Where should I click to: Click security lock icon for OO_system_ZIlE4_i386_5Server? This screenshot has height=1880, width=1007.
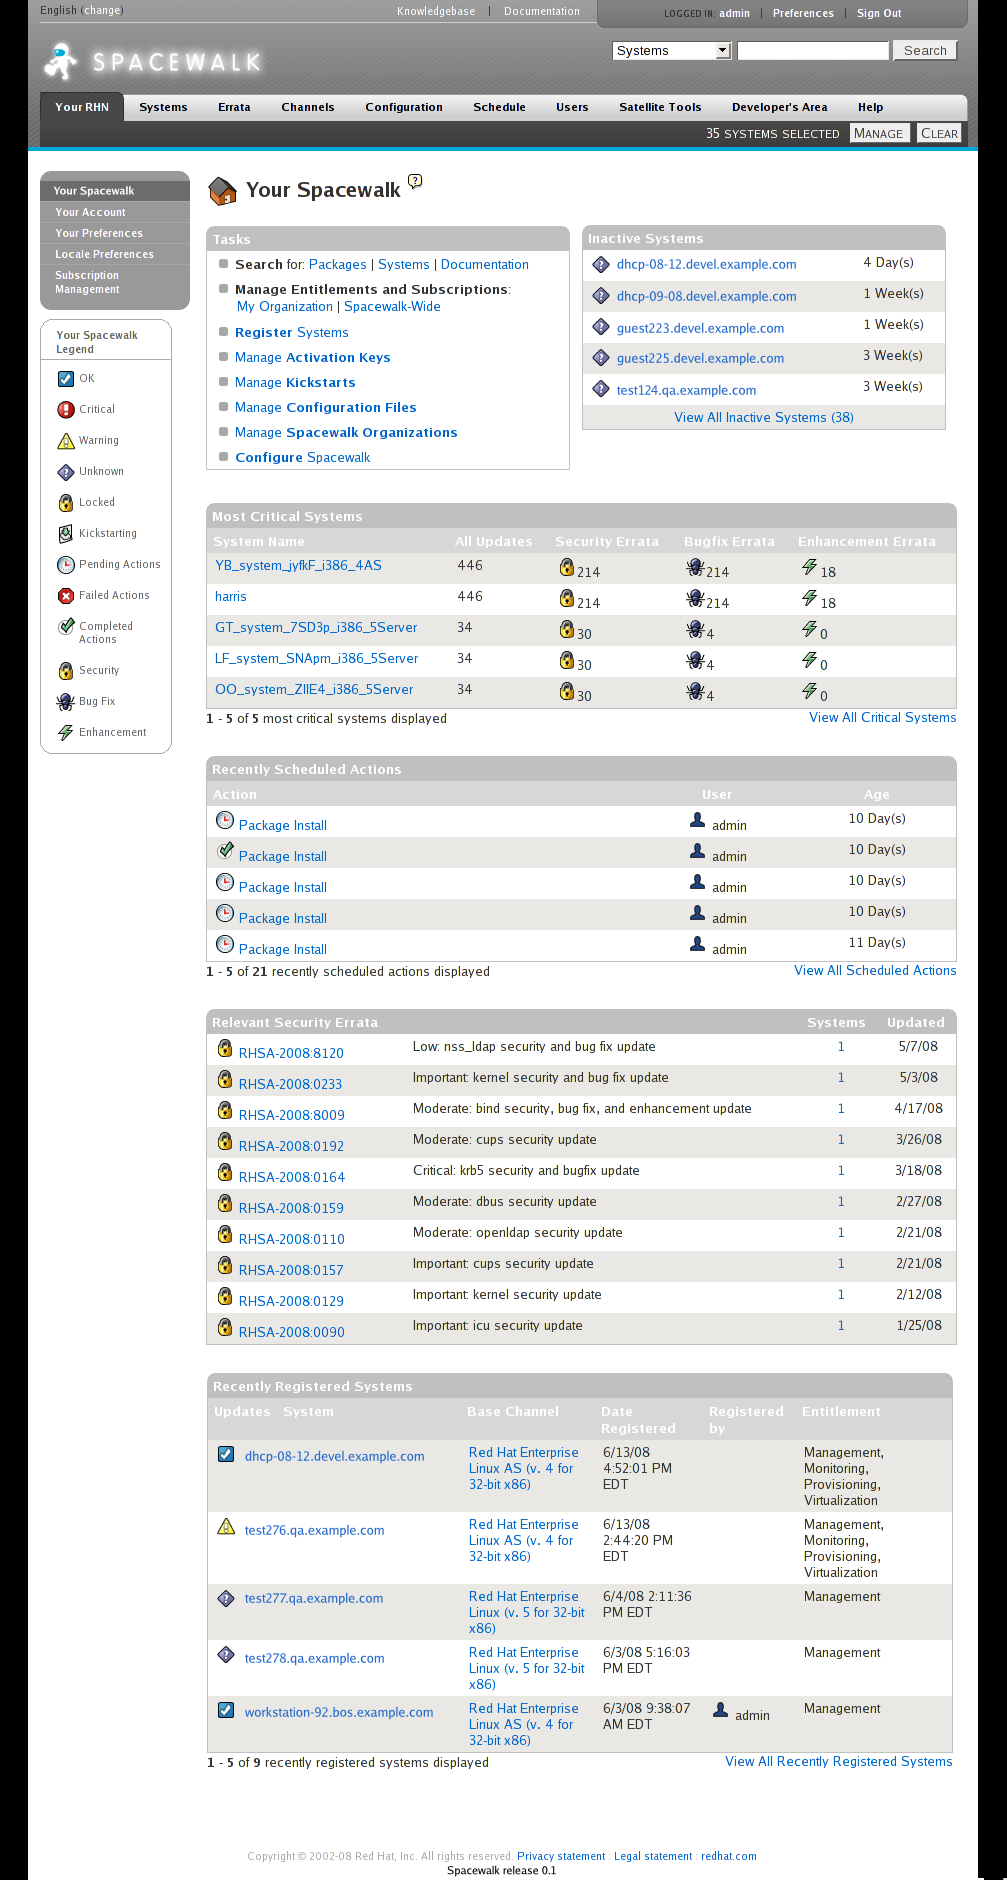point(567,691)
